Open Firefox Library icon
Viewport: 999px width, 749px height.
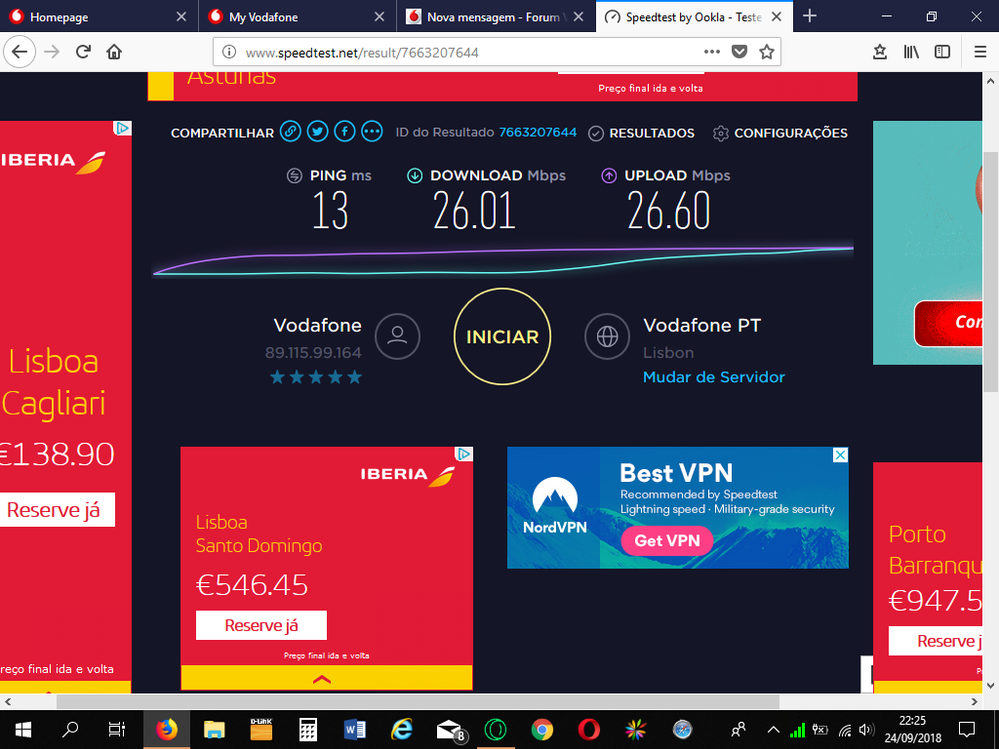[911, 52]
